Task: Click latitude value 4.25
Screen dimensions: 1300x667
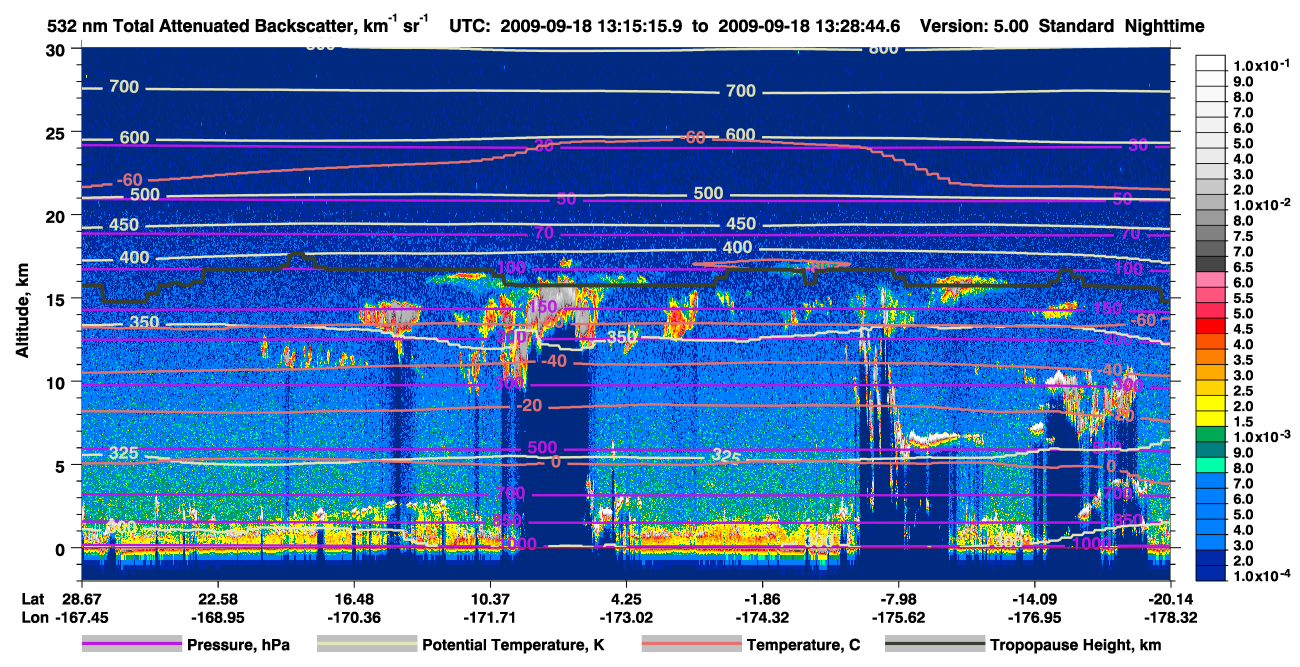Action: [x=626, y=598]
